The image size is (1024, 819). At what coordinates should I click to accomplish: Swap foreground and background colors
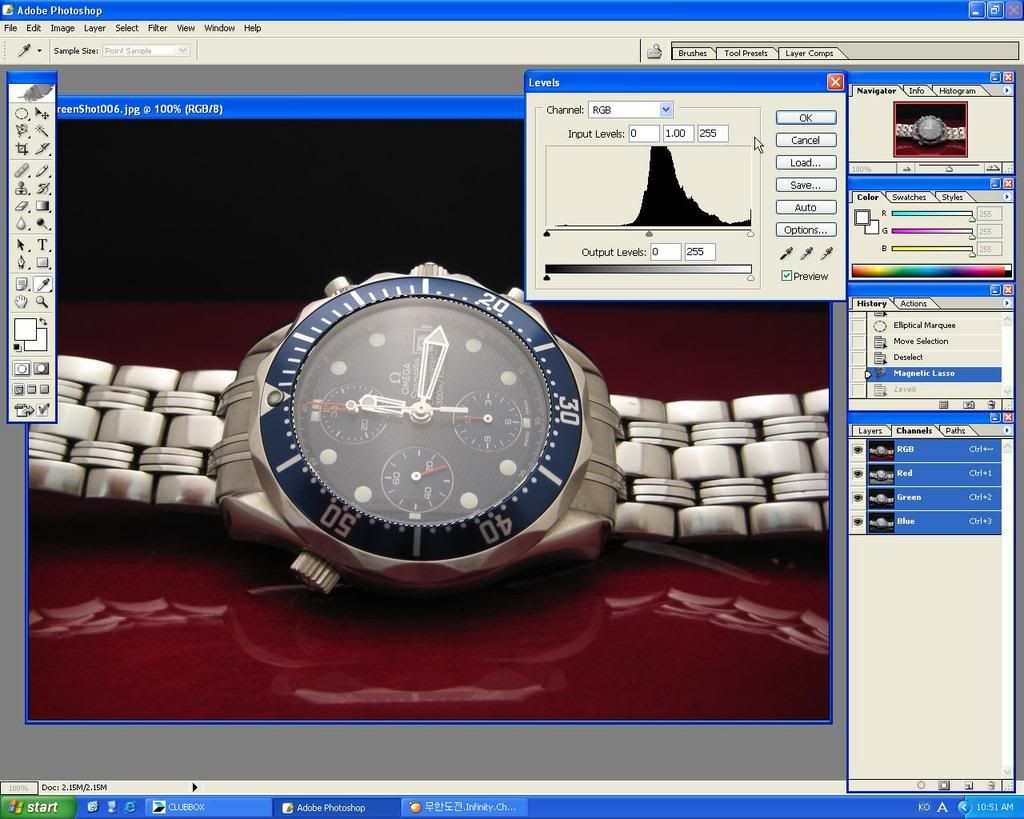click(43, 322)
